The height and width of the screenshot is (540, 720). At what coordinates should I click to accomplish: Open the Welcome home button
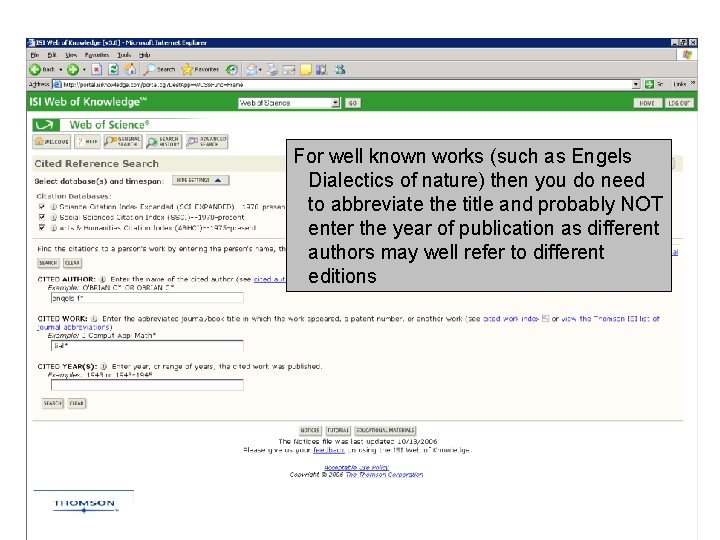[52, 141]
